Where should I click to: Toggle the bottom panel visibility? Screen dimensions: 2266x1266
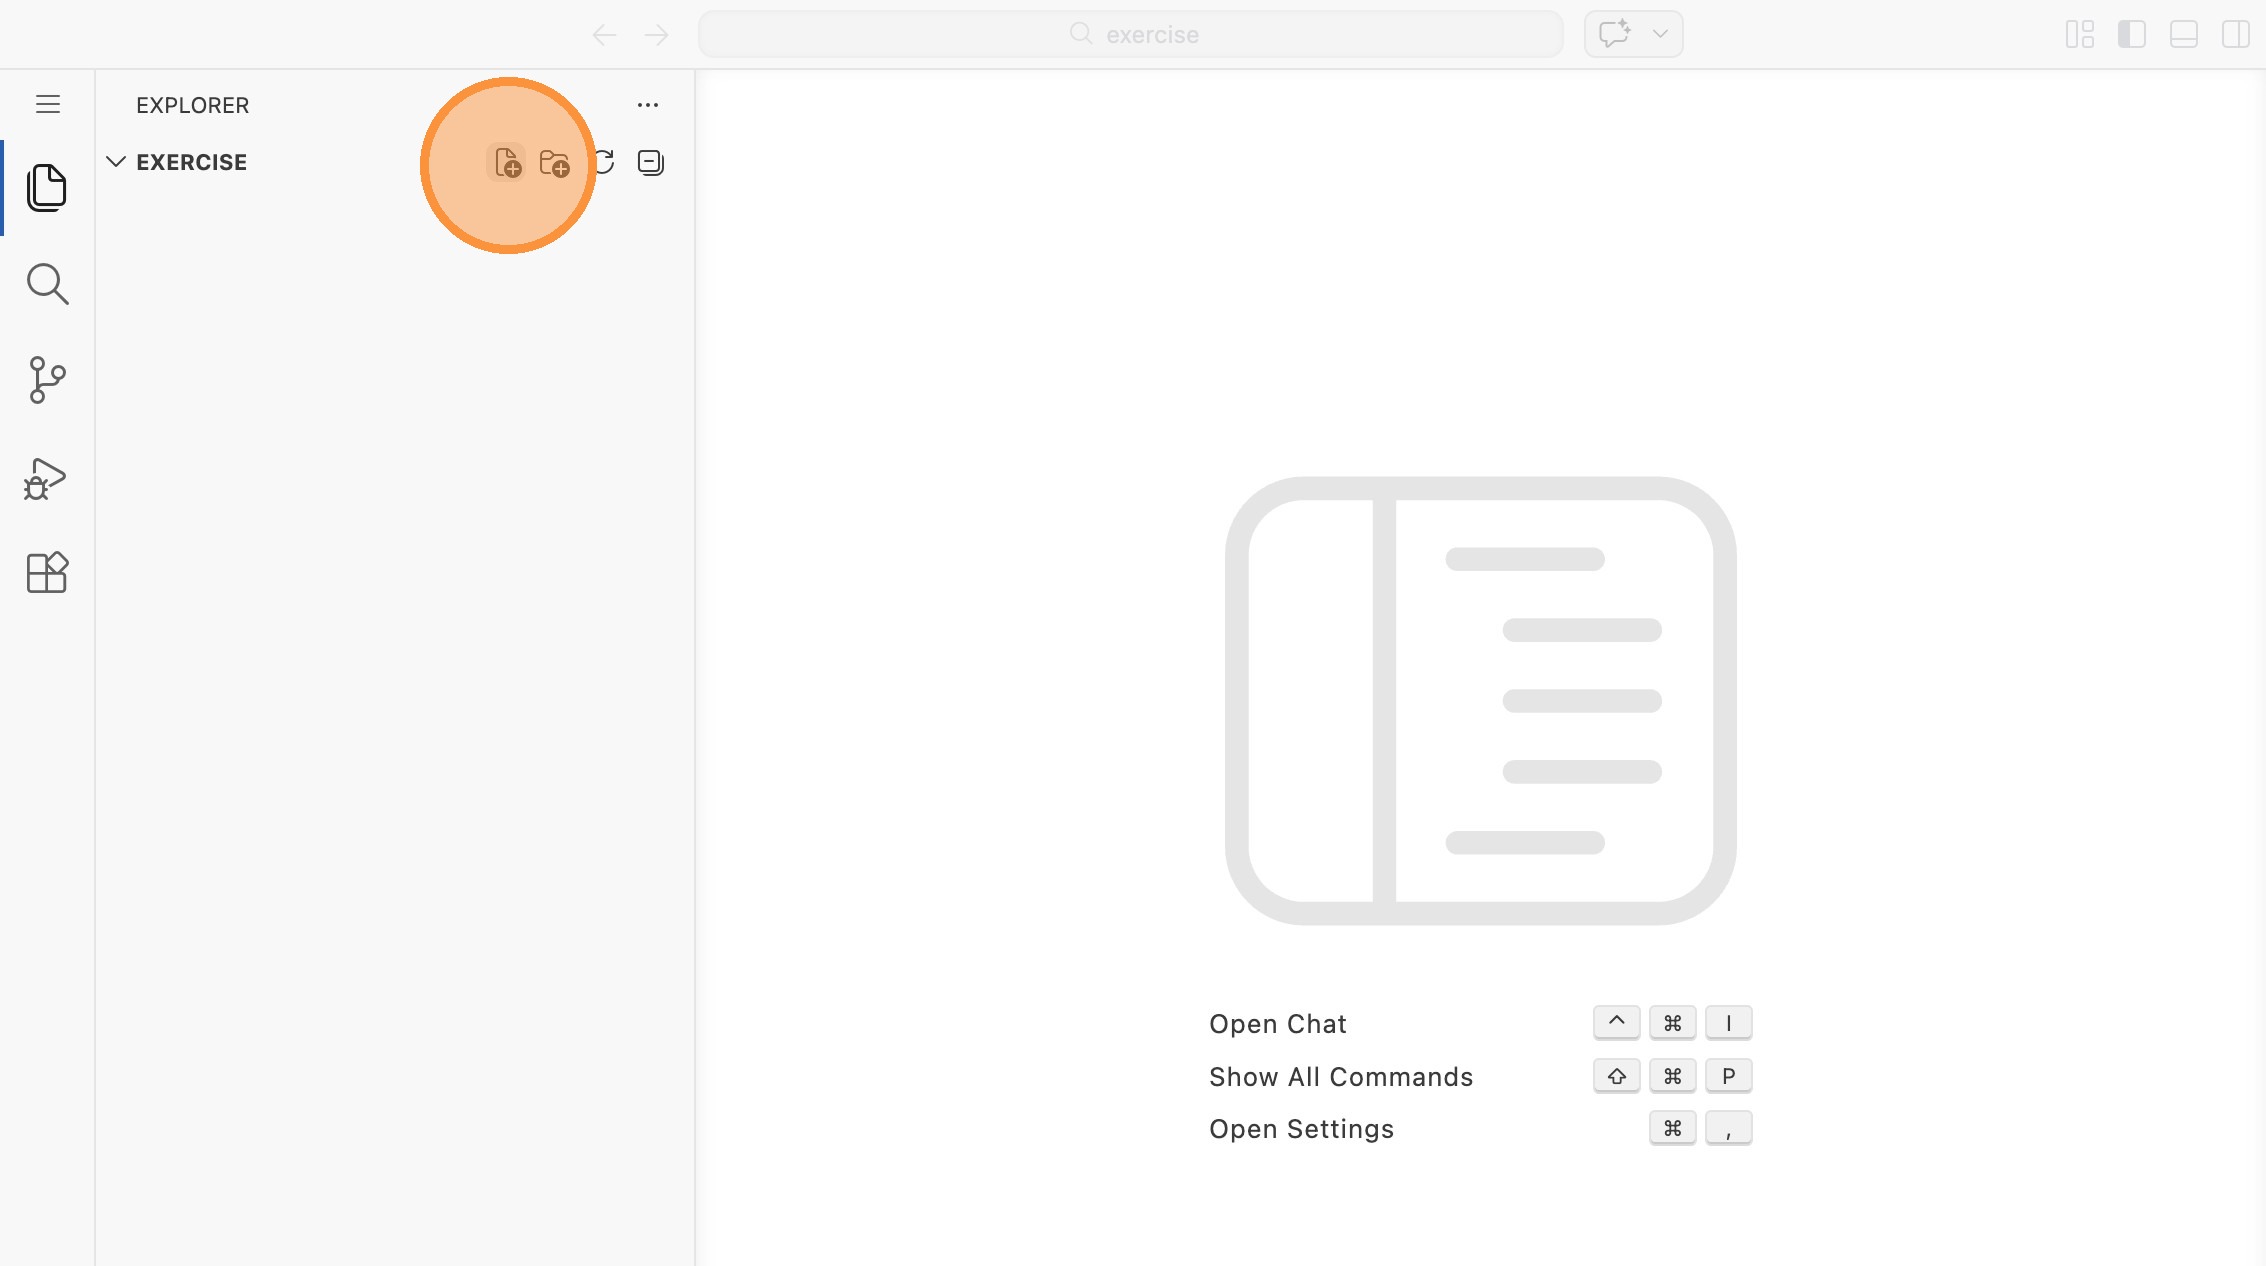2183,34
